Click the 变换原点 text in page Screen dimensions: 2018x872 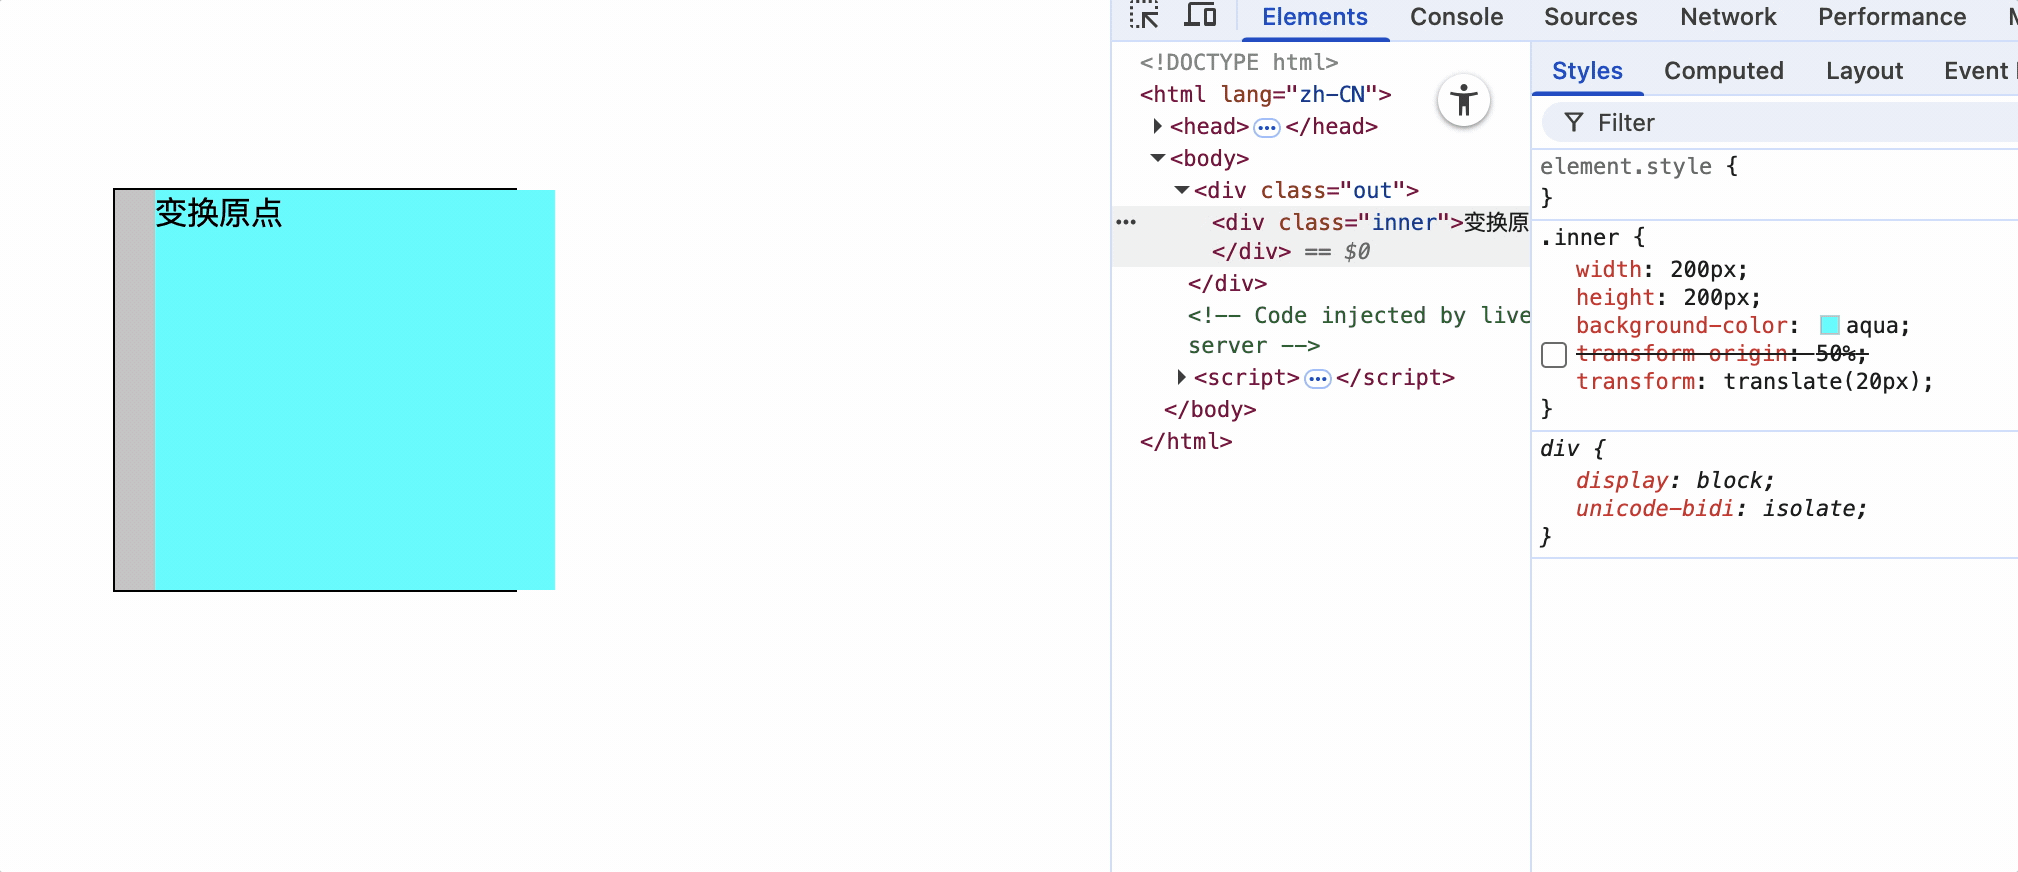coord(219,212)
